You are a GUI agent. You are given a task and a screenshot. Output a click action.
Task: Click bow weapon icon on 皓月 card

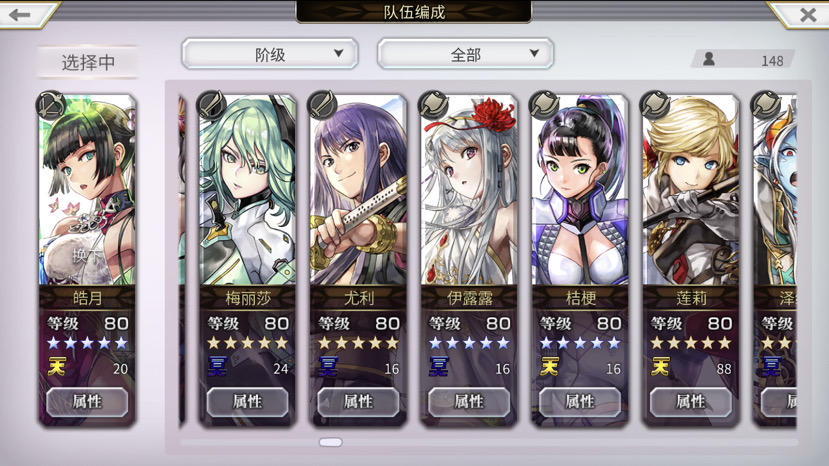click(x=51, y=105)
